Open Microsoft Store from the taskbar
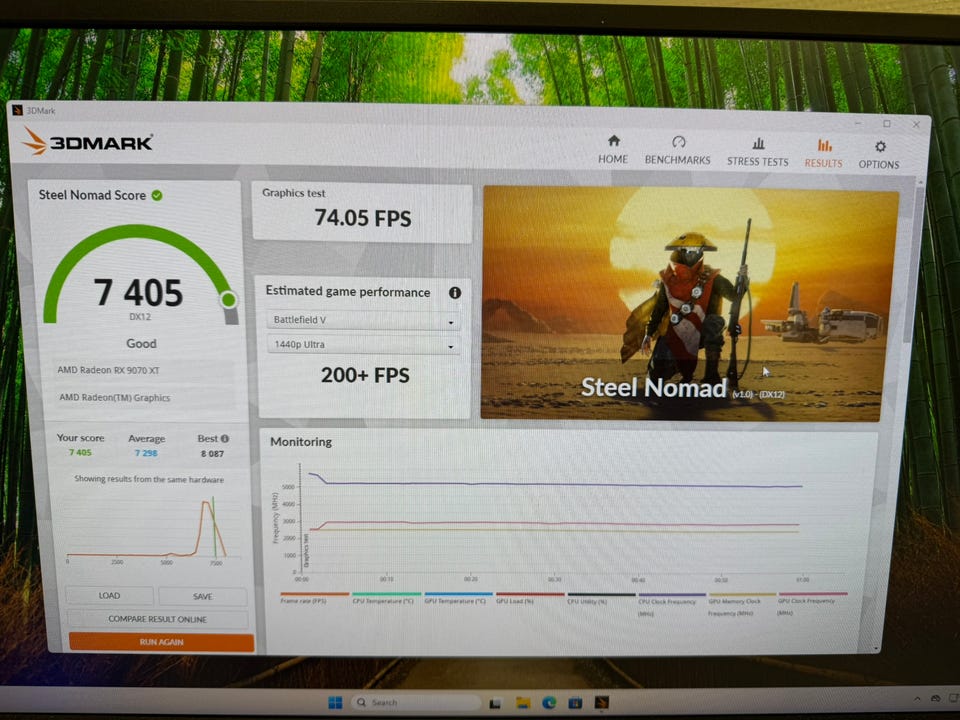960x720 pixels. click(575, 703)
